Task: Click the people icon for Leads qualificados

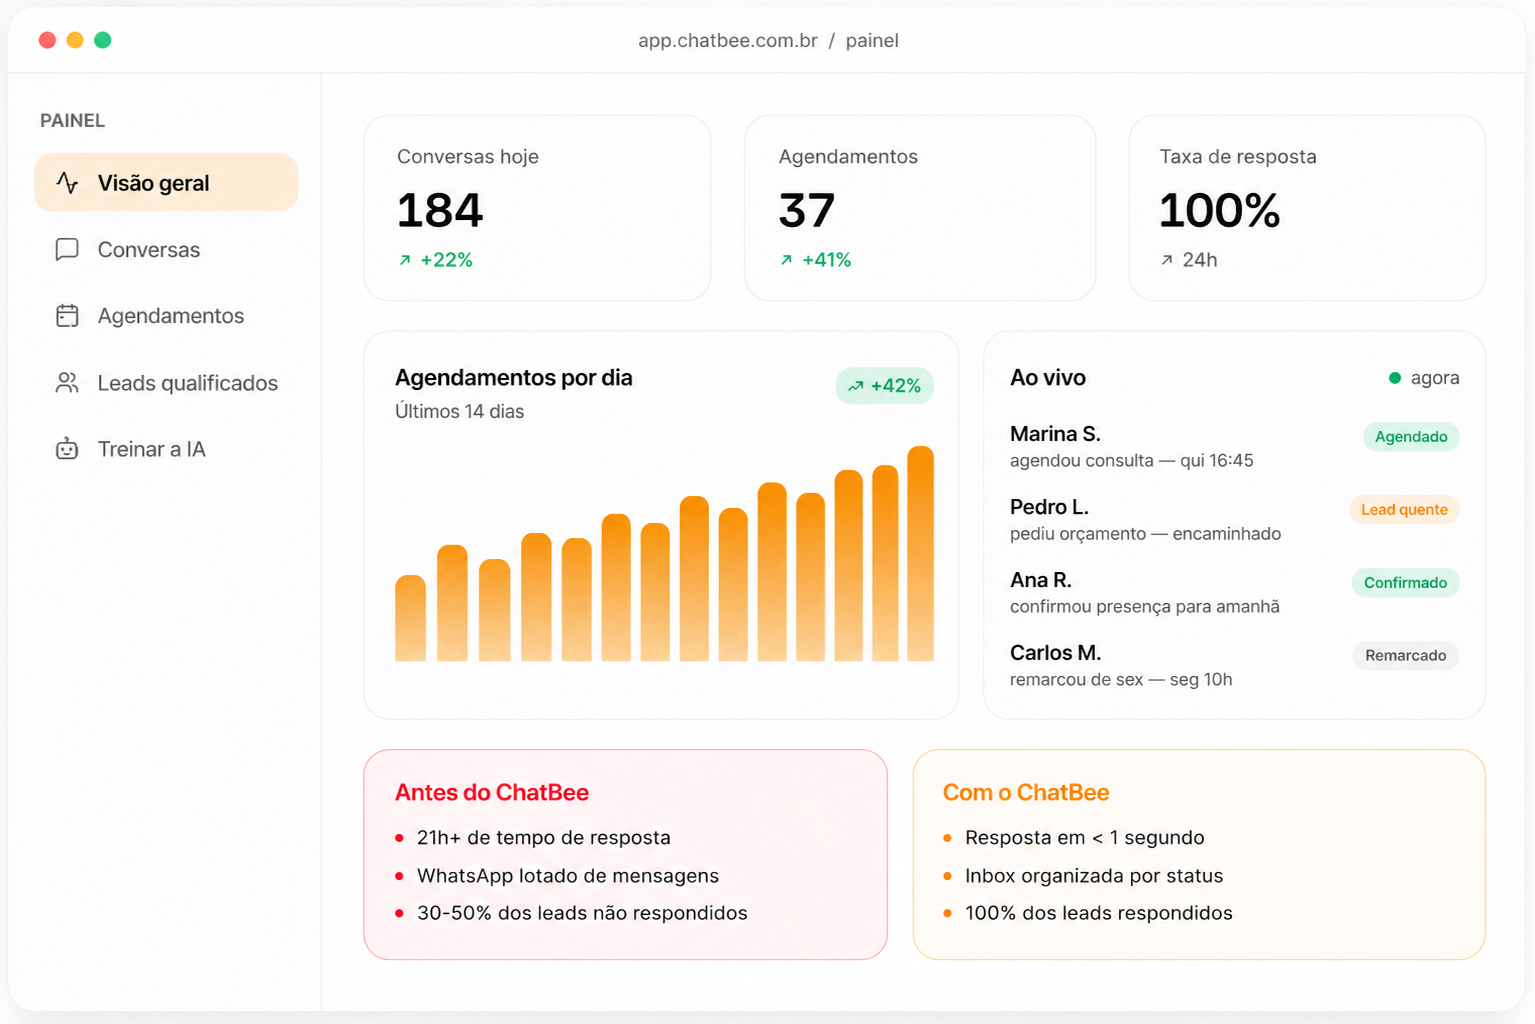Action: click(67, 383)
